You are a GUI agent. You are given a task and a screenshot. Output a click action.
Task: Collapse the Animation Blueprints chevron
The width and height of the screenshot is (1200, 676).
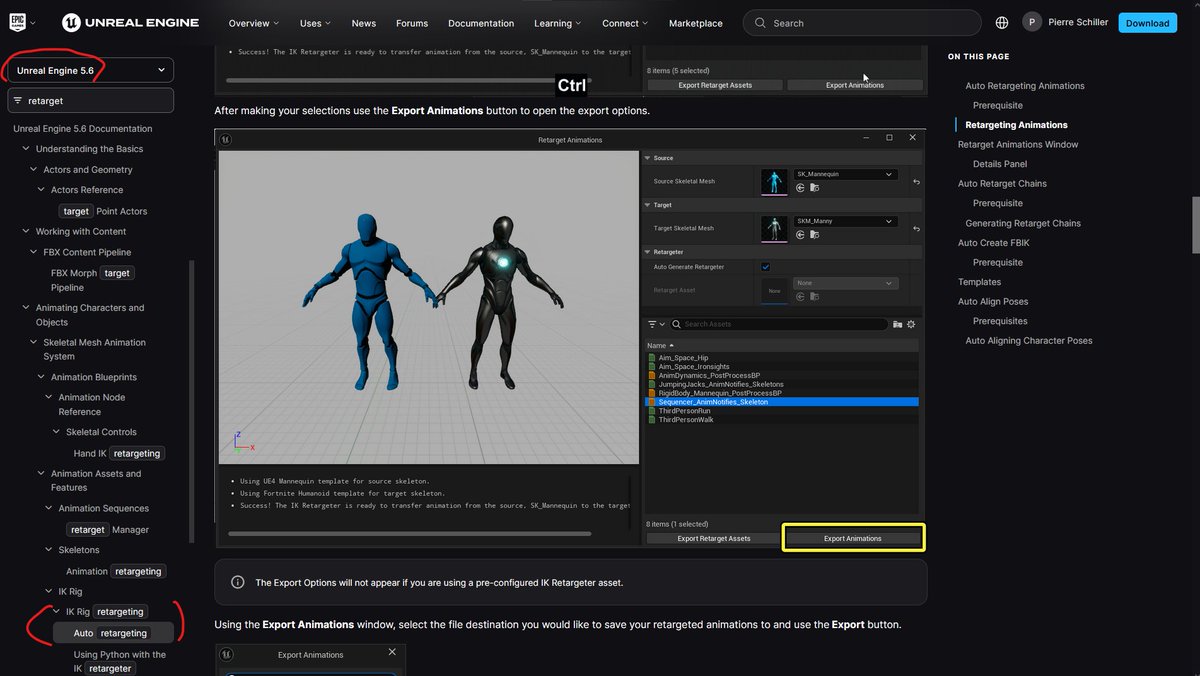tap(41, 377)
